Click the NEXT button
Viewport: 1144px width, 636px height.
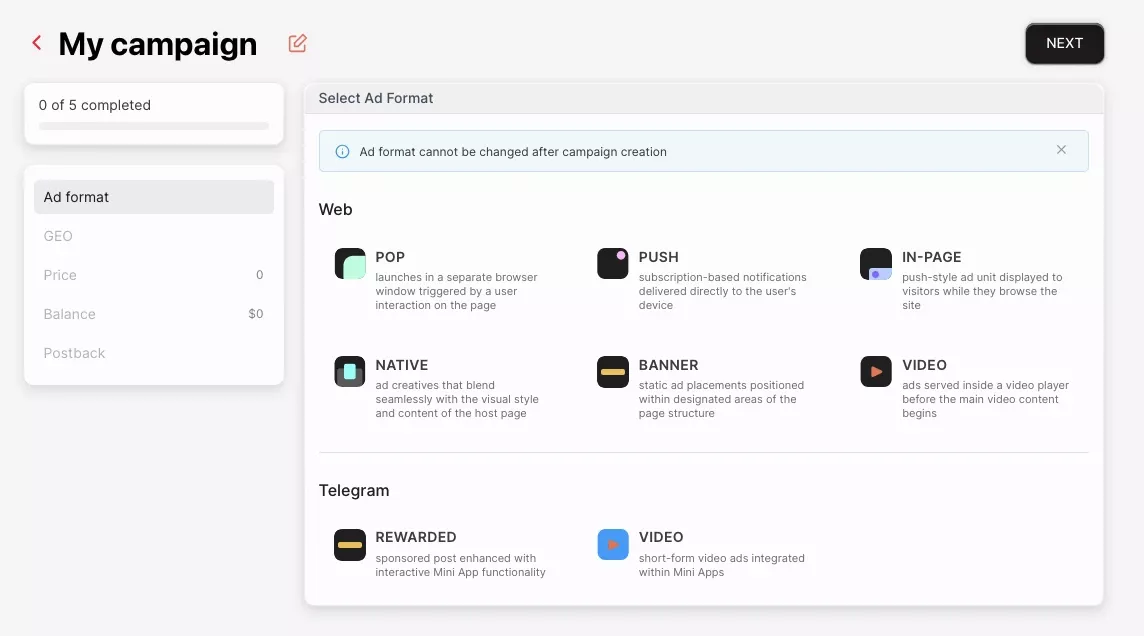coord(1064,44)
